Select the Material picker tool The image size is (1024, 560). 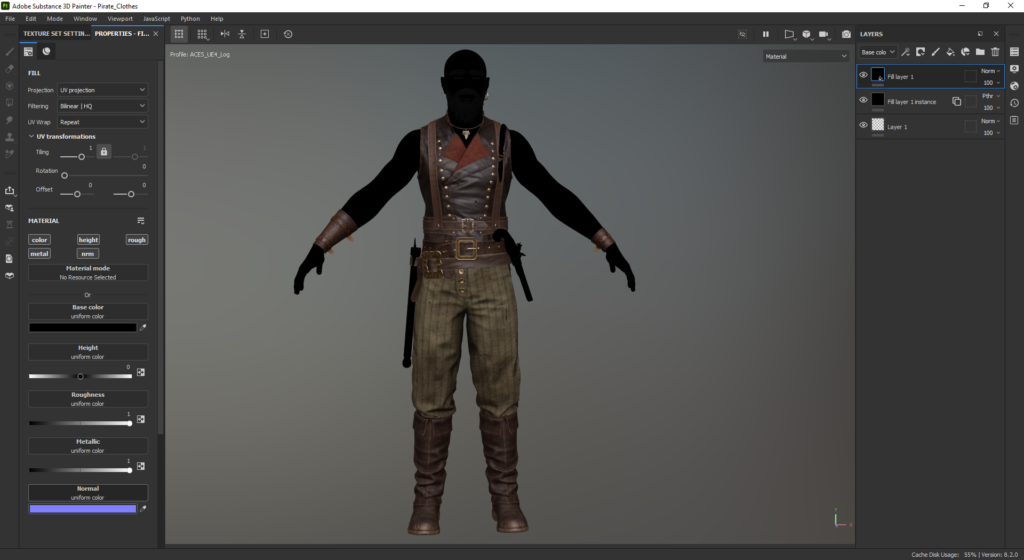[9, 154]
